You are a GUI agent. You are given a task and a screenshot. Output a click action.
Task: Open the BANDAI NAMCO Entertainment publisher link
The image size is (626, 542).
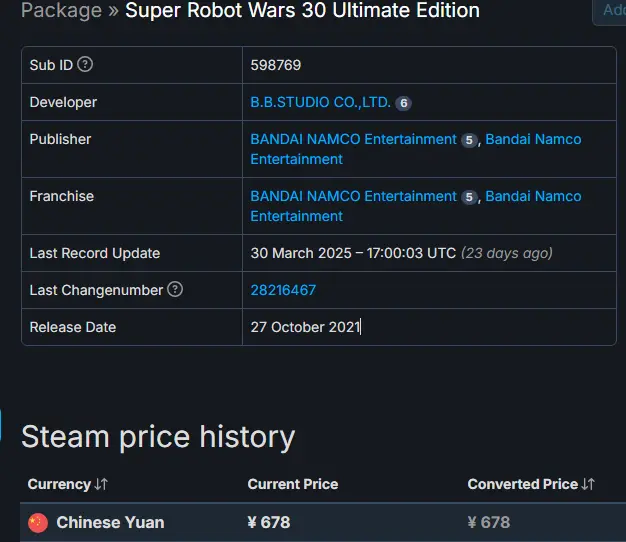(x=353, y=139)
